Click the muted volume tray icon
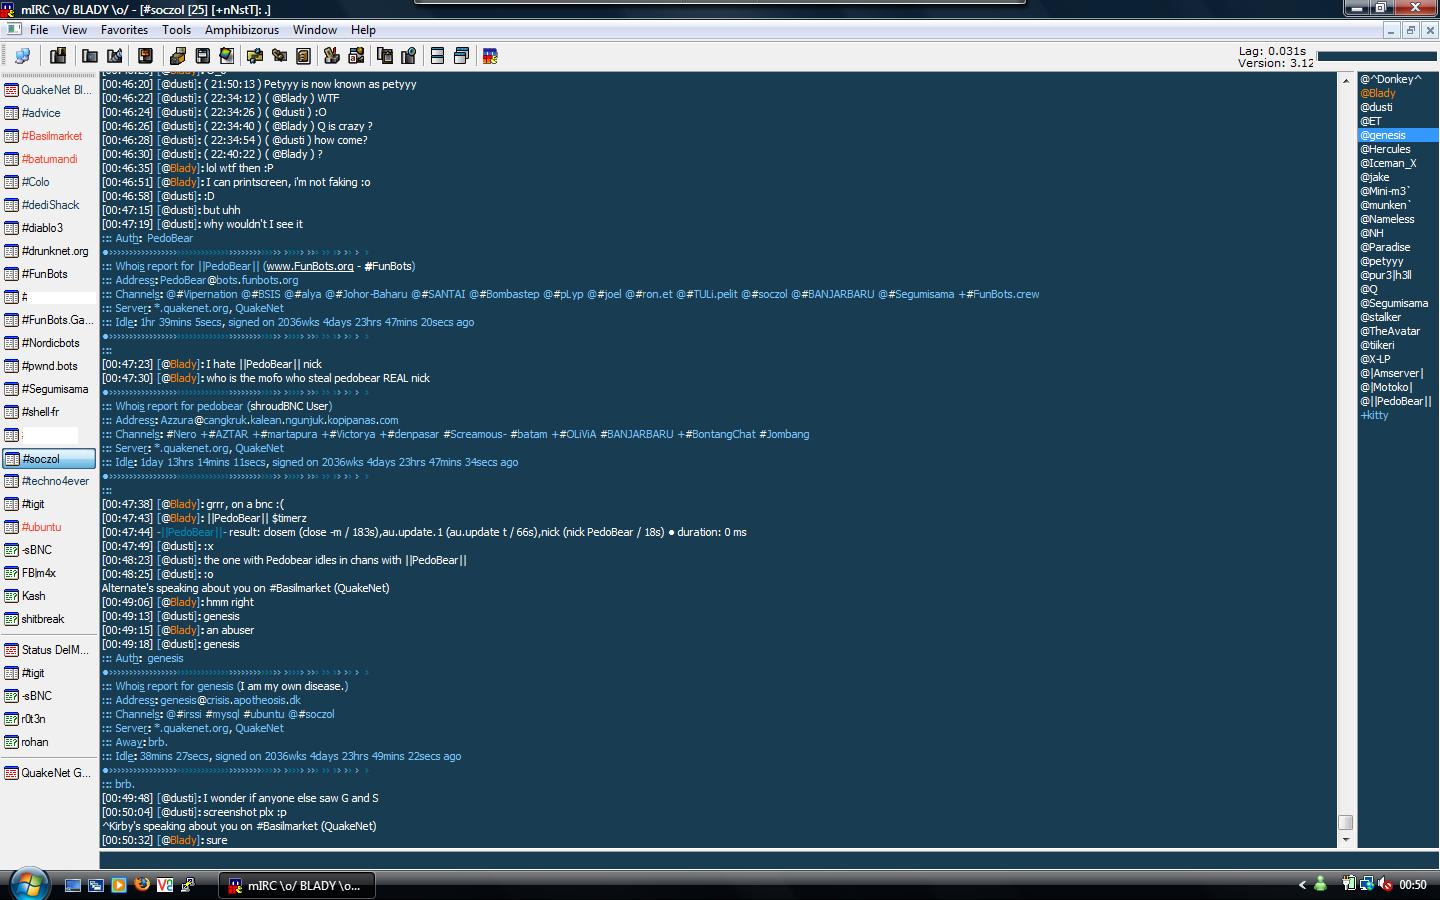The width and height of the screenshot is (1440, 900). [1385, 884]
